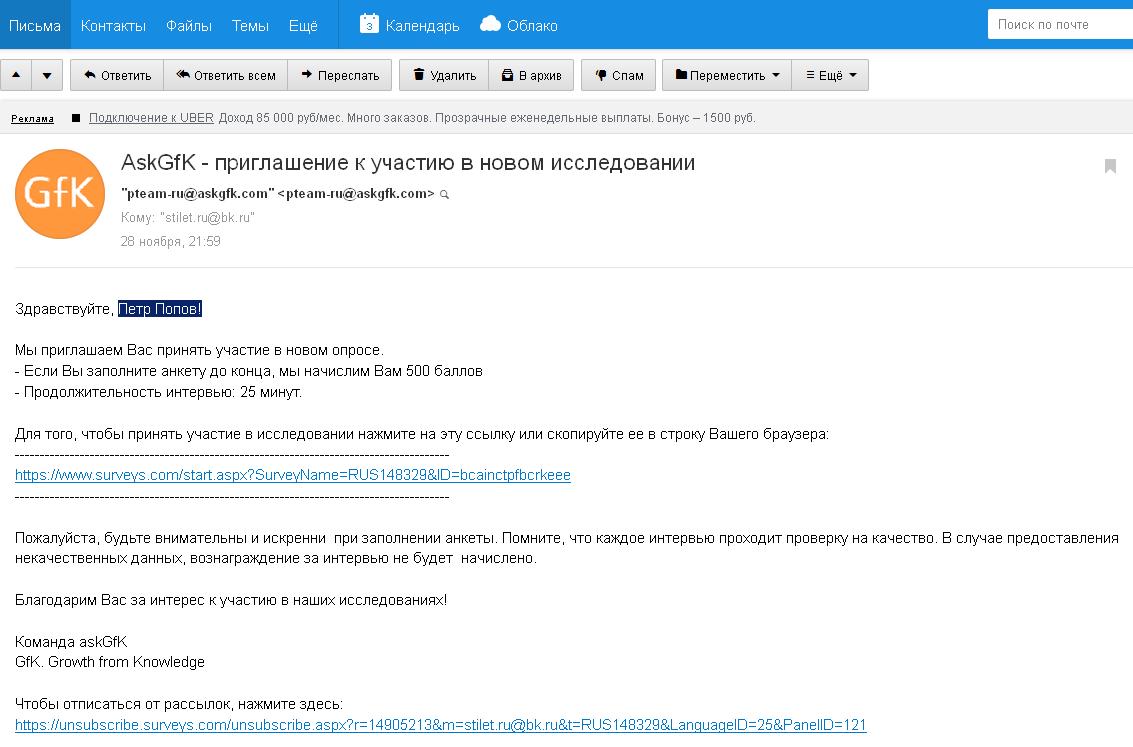Open the Контакты tab
This screenshot has height=747, width=1133.
coord(113,25)
